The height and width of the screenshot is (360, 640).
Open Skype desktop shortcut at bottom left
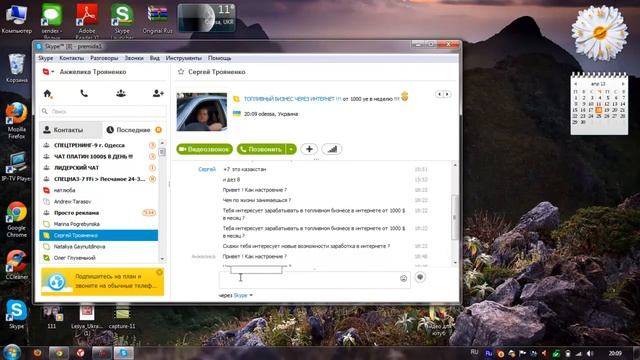17,314
